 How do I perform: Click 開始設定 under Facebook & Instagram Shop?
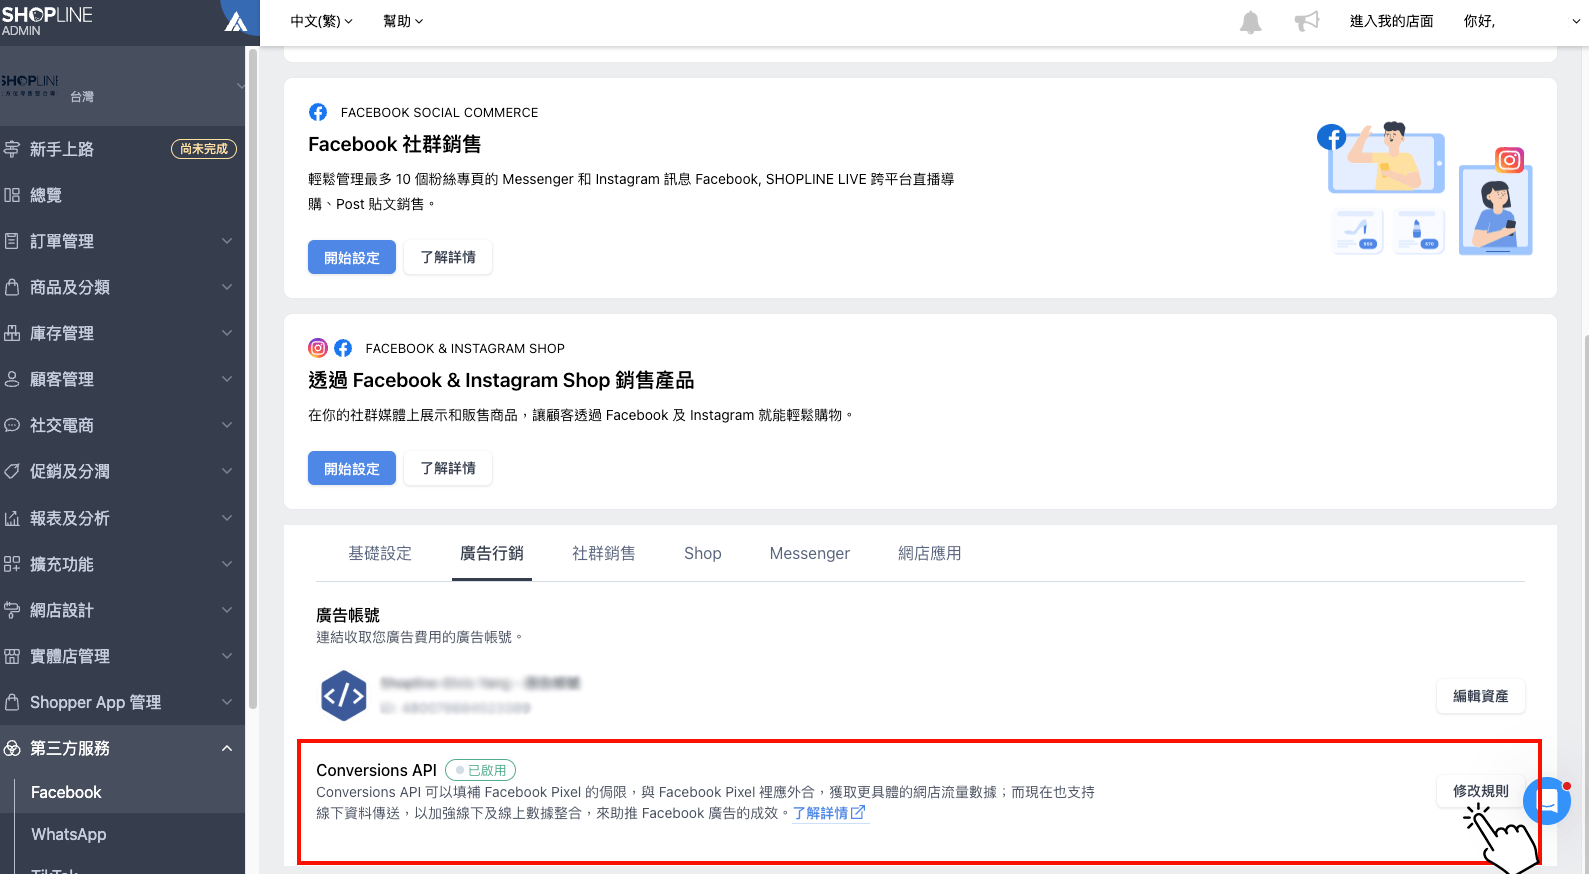(352, 468)
